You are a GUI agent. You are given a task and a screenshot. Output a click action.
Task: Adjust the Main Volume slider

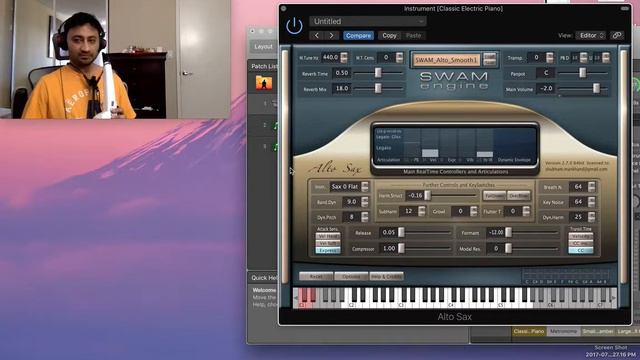(x=582, y=88)
